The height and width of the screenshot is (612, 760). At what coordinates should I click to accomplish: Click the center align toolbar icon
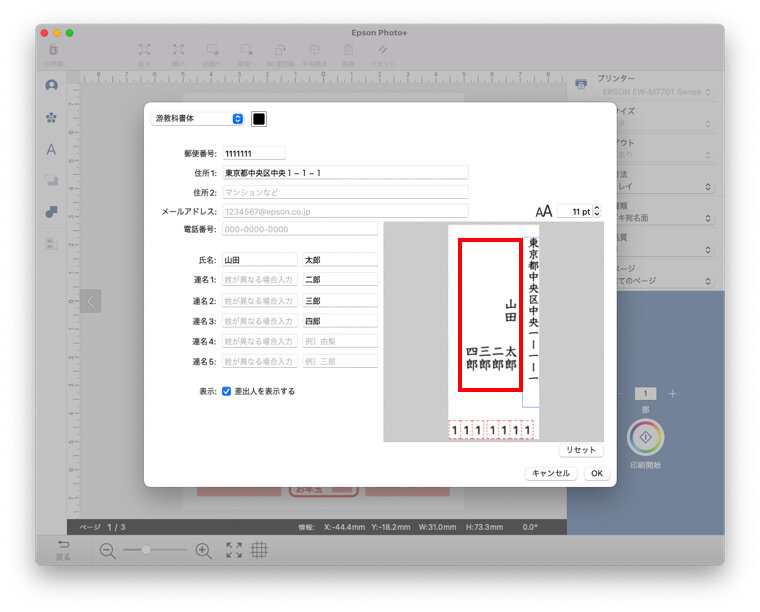tap(314, 49)
